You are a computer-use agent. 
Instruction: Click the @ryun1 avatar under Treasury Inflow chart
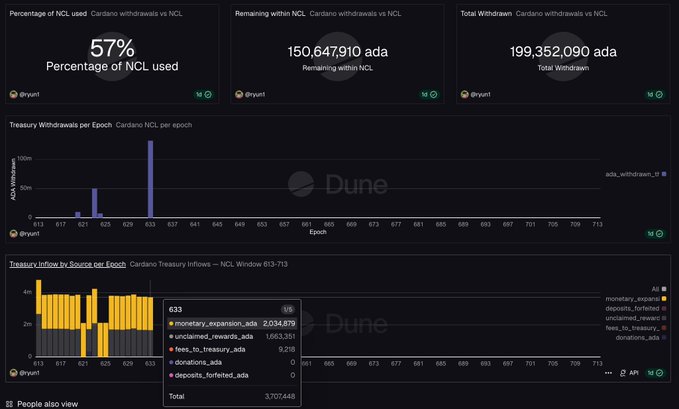click(13, 373)
